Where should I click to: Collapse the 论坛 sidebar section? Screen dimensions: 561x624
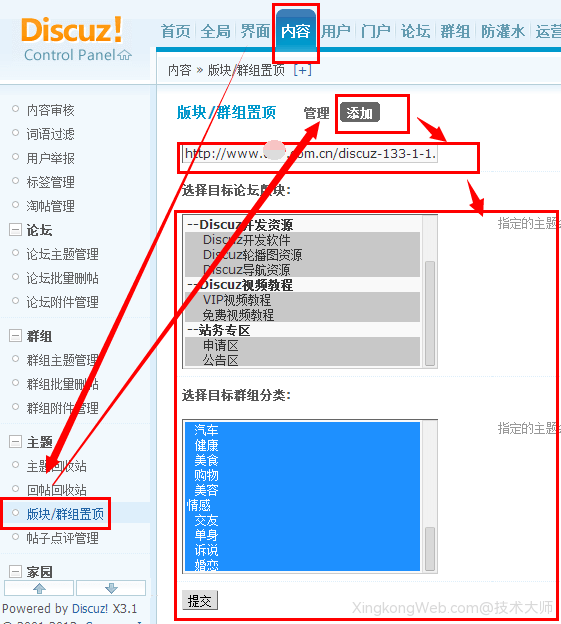15,230
